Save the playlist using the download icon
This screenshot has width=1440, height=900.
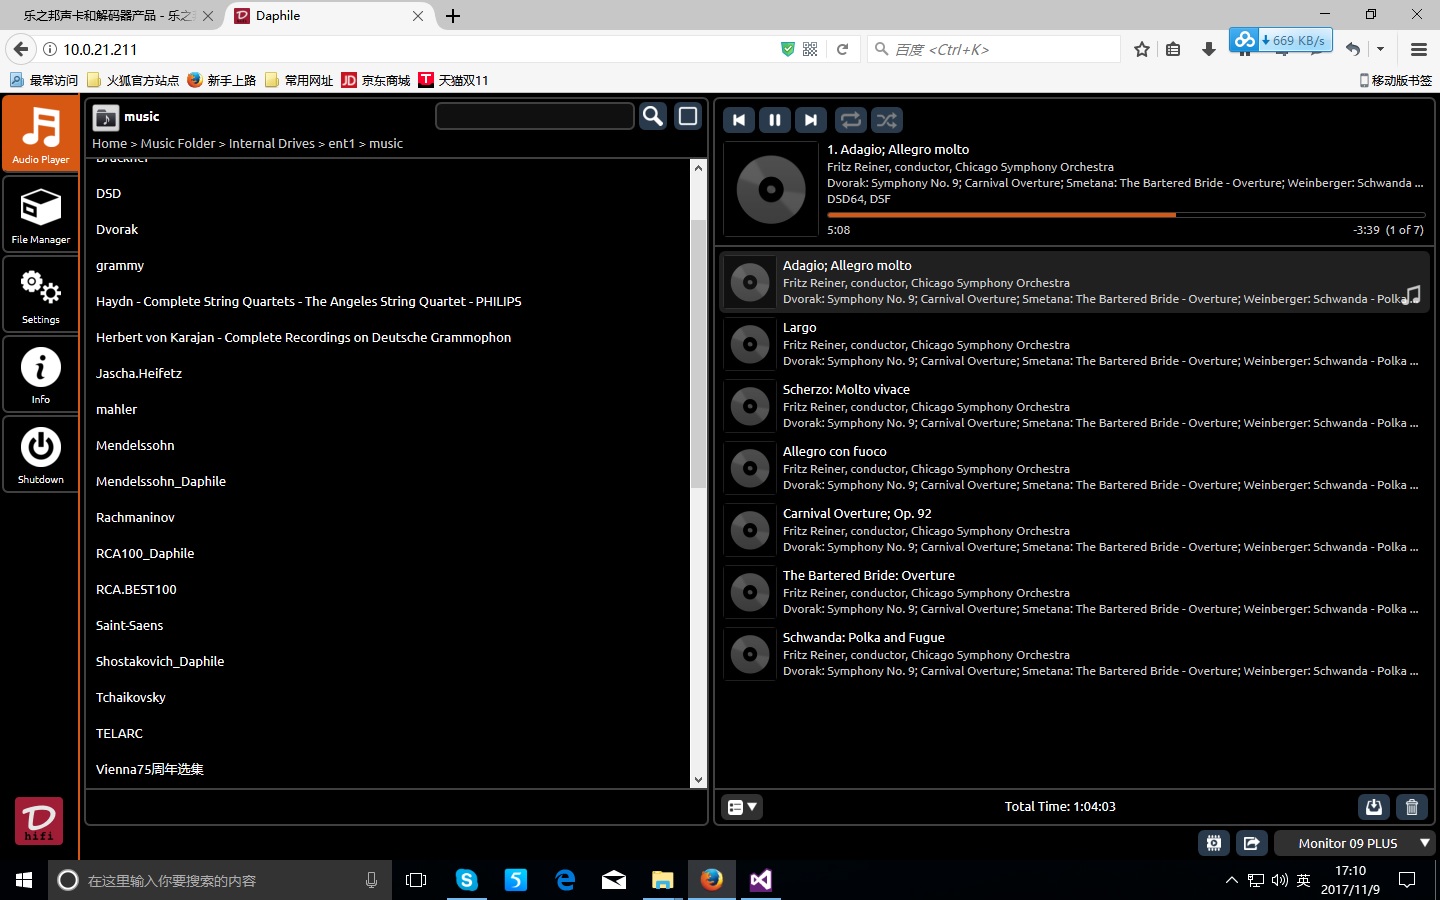[x=1374, y=807]
